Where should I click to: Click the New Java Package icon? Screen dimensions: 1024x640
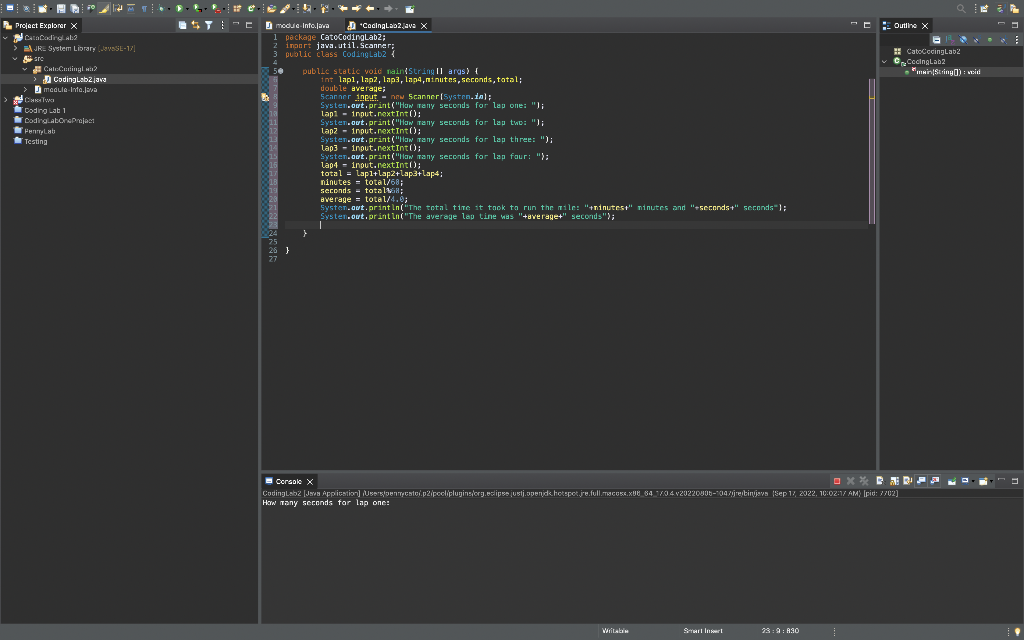[x=237, y=8]
